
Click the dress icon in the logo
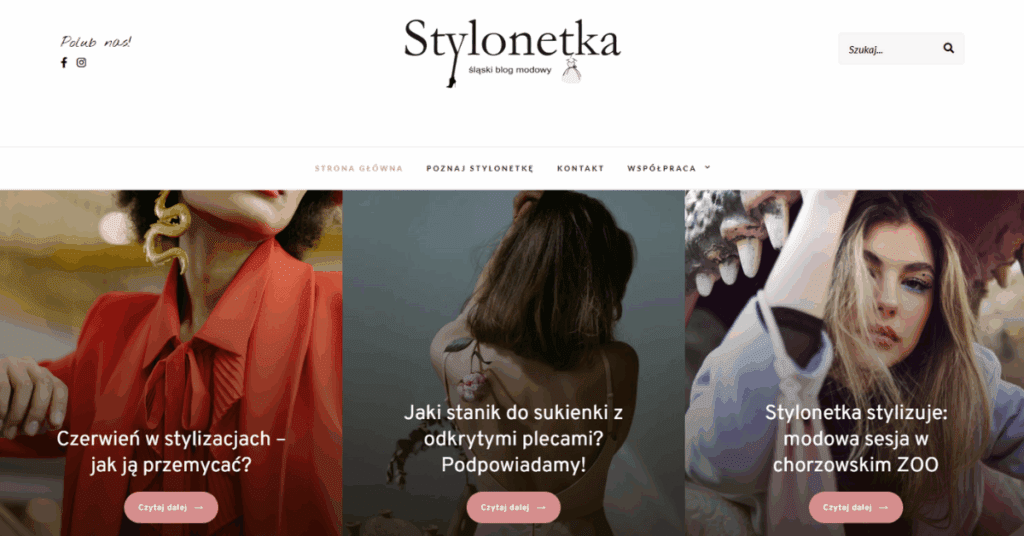pyautogui.click(x=571, y=71)
